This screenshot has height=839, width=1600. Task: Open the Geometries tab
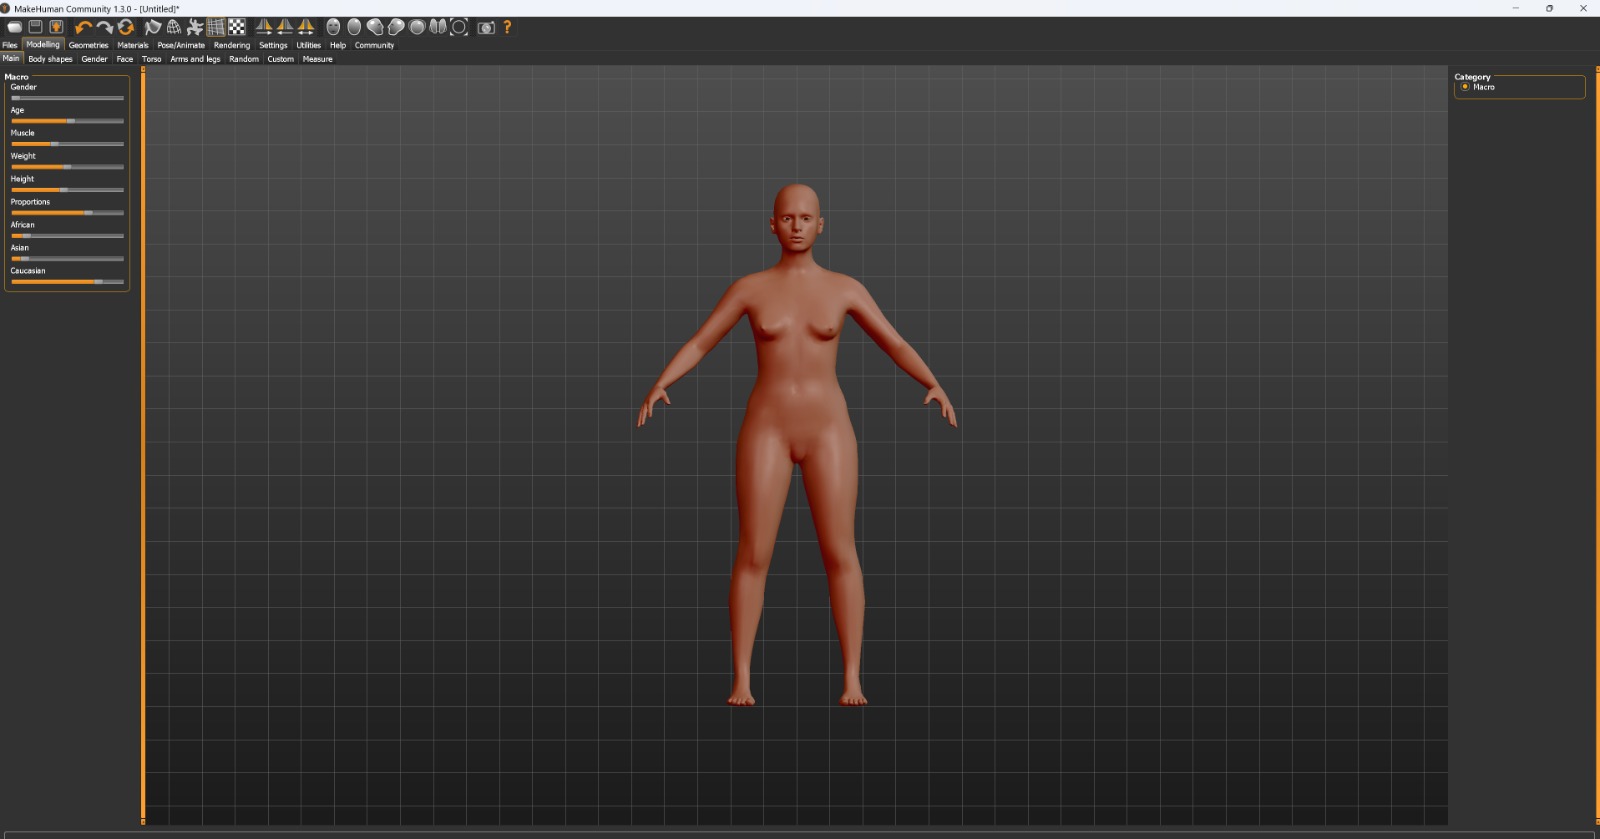point(88,45)
